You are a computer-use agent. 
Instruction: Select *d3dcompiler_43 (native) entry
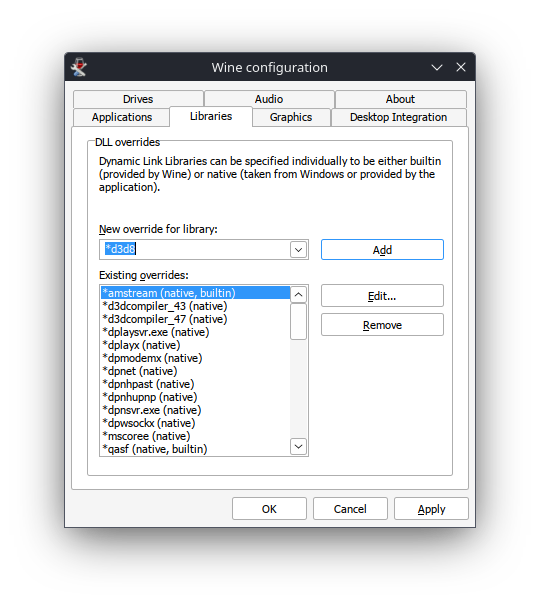pyautogui.click(x=195, y=306)
